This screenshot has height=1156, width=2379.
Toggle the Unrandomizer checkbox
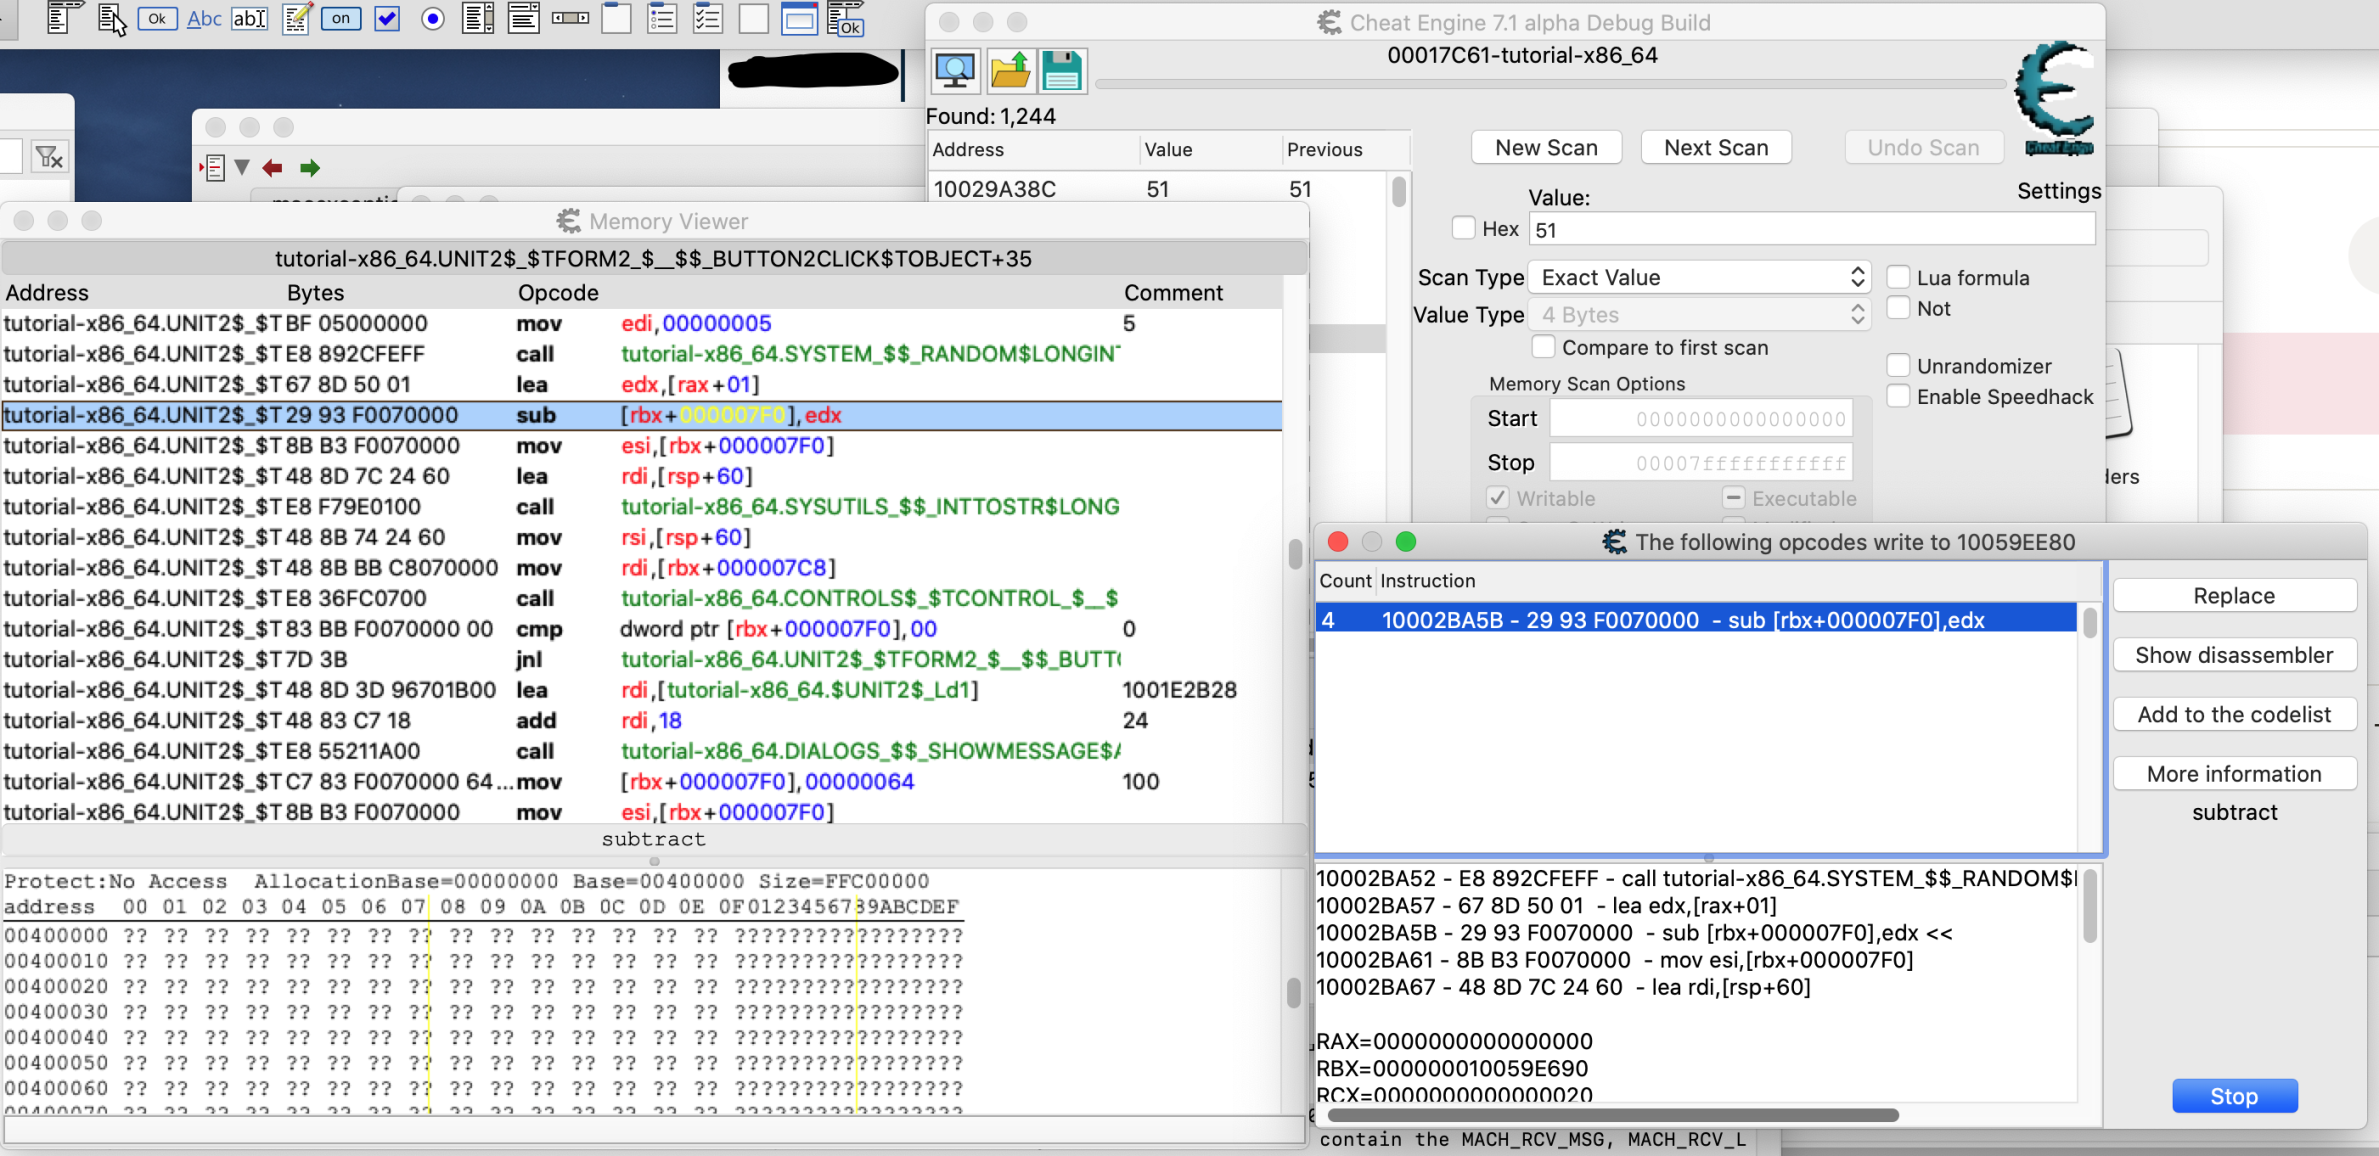coord(1898,366)
